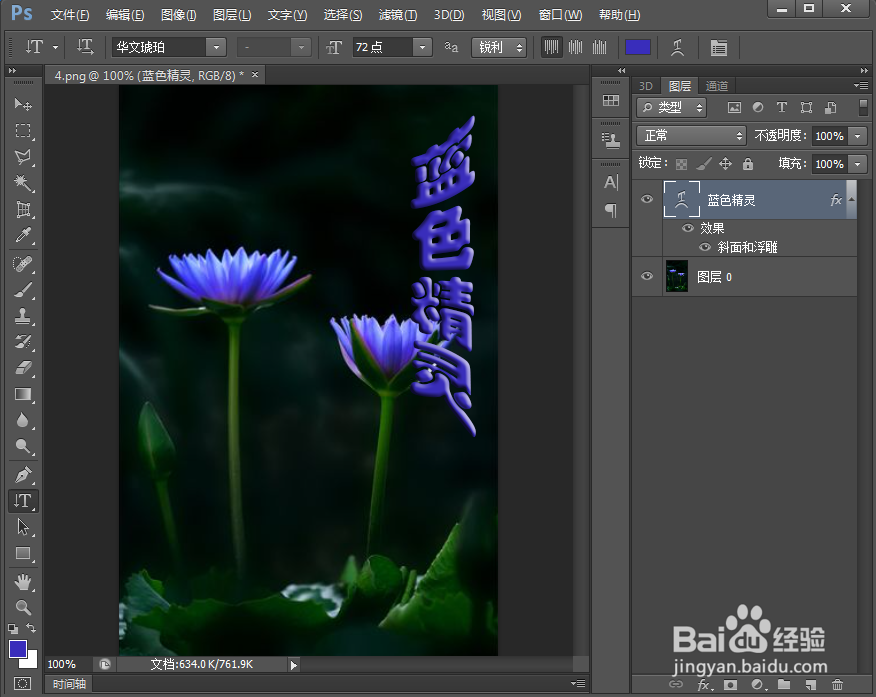Open the 滤镜 menu
876x697 pixels.
pyautogui.click(x=397, y=14)
